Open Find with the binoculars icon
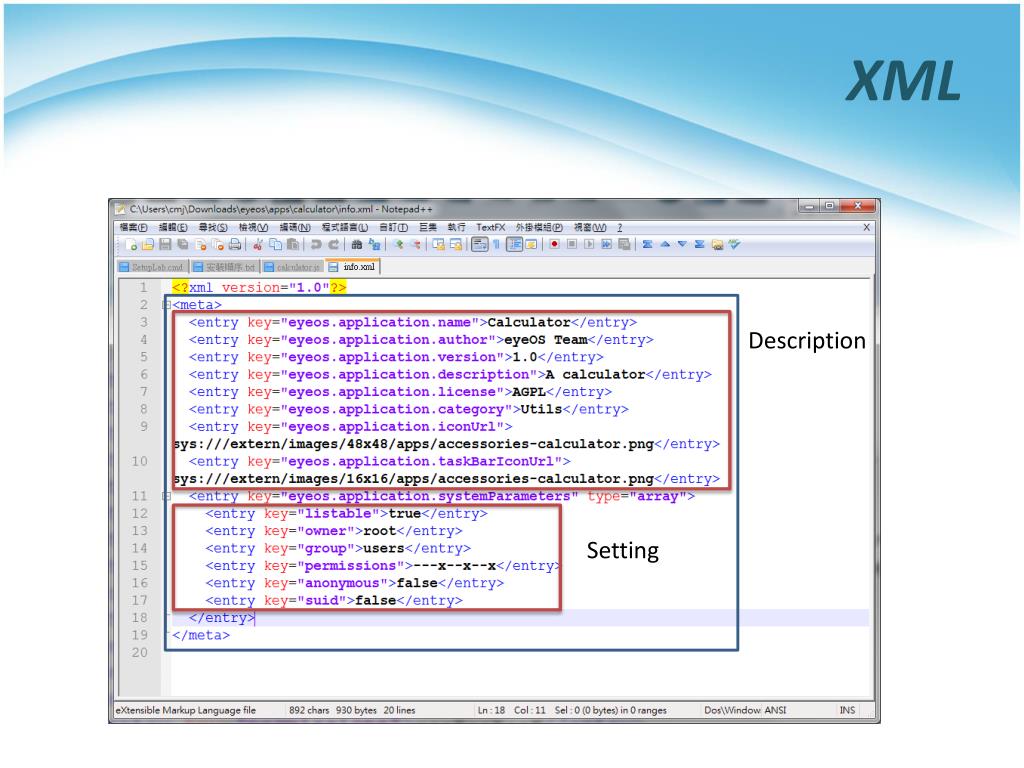 point(357,245)
